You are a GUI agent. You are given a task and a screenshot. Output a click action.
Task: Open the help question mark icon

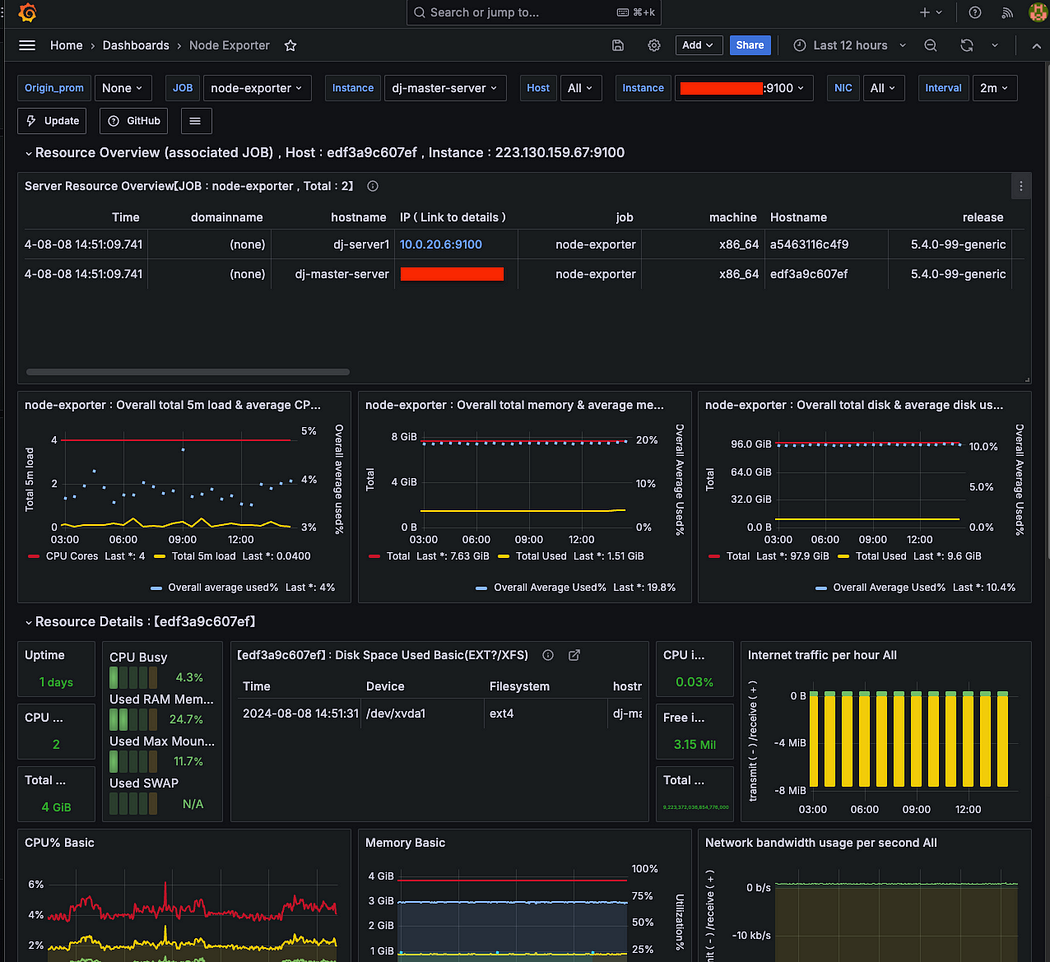[975, 13]
